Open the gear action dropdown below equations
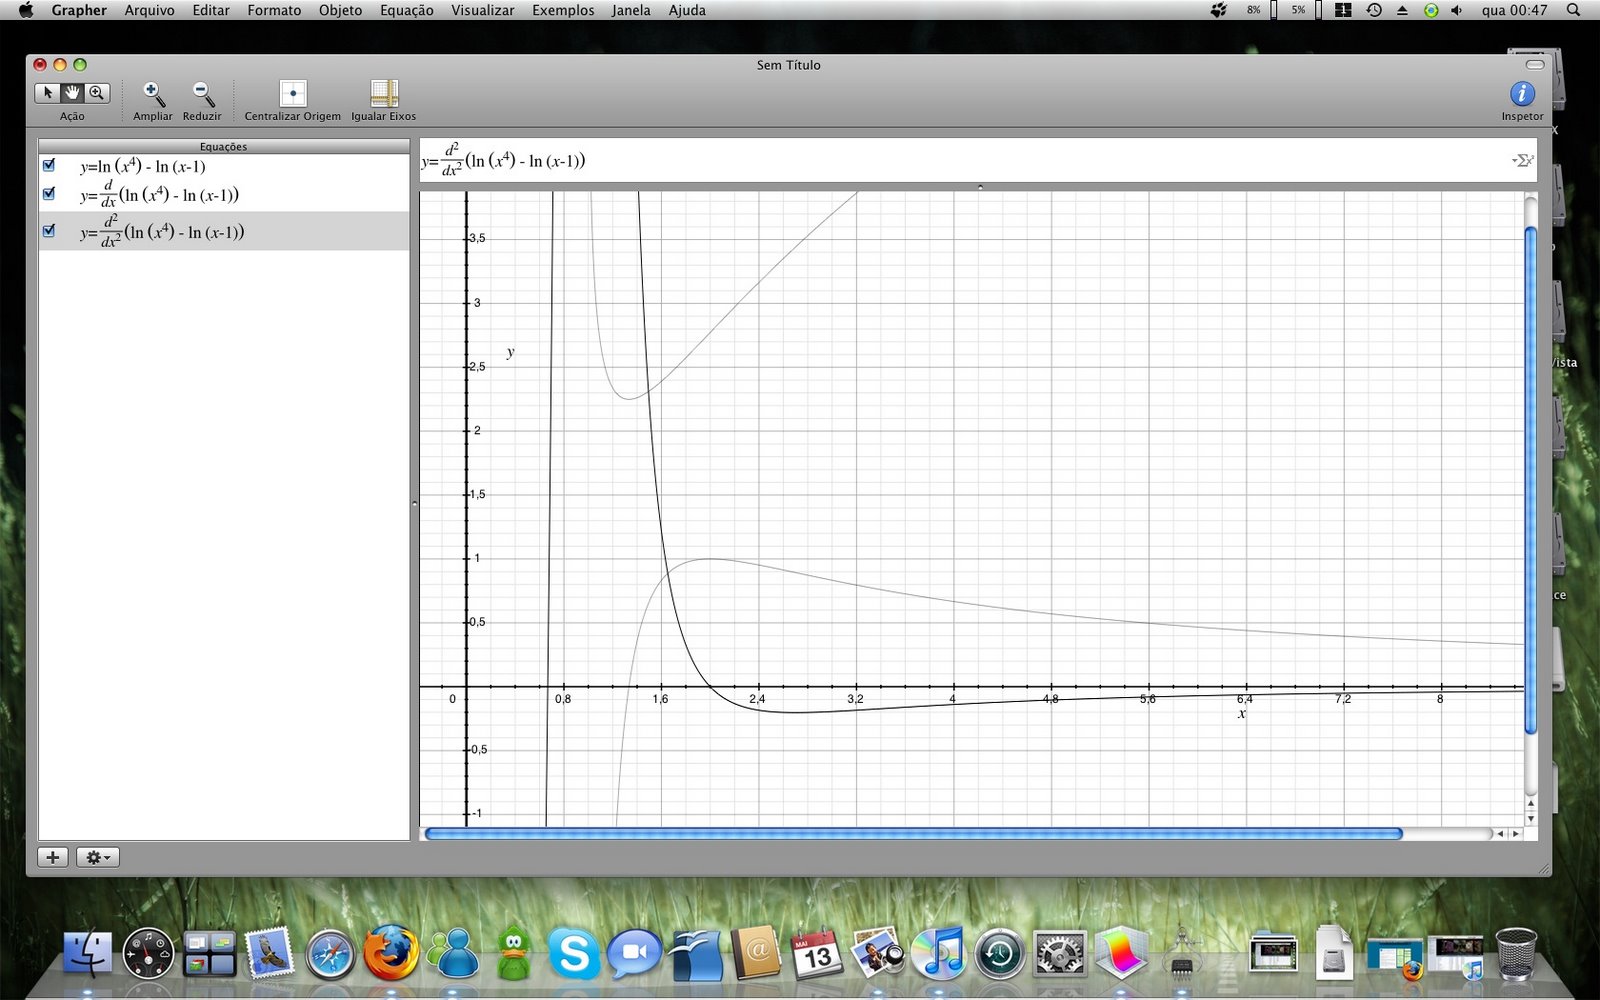Viewport: 1600px width, 1000px height. [x=98, y=857]
